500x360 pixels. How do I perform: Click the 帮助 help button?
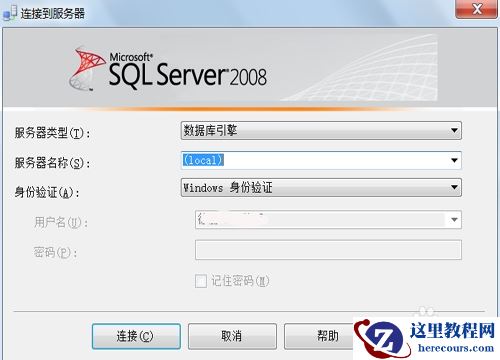319,336
